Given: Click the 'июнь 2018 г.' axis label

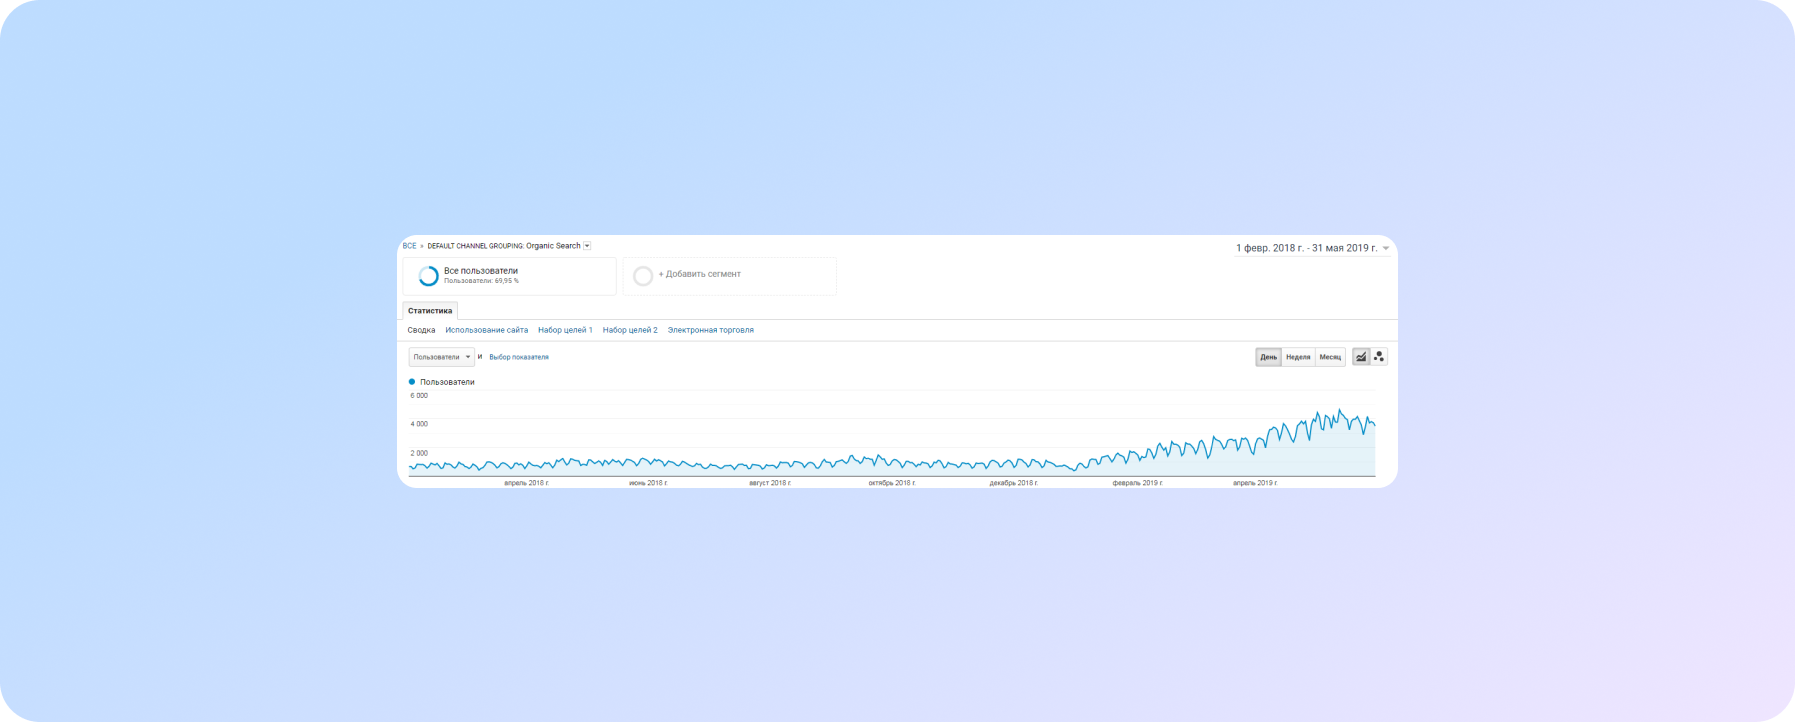Looking at the screenshot, I should coord(648,483).
